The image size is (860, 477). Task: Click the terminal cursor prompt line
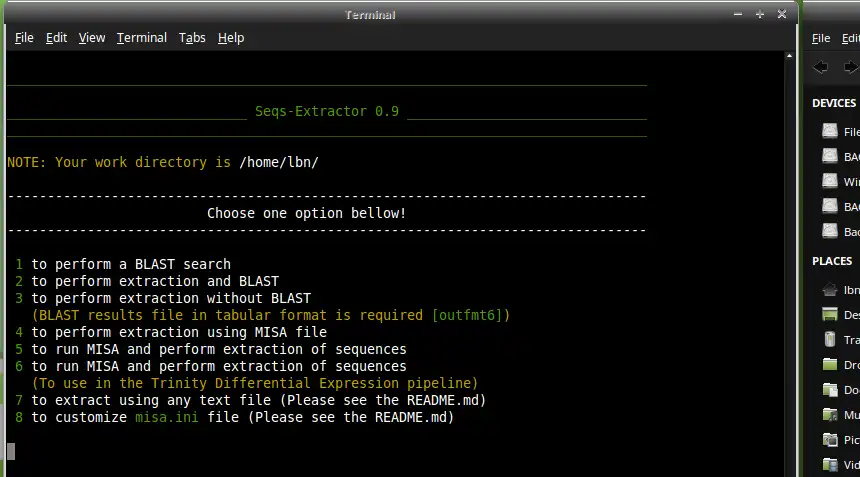click(11, 451)
